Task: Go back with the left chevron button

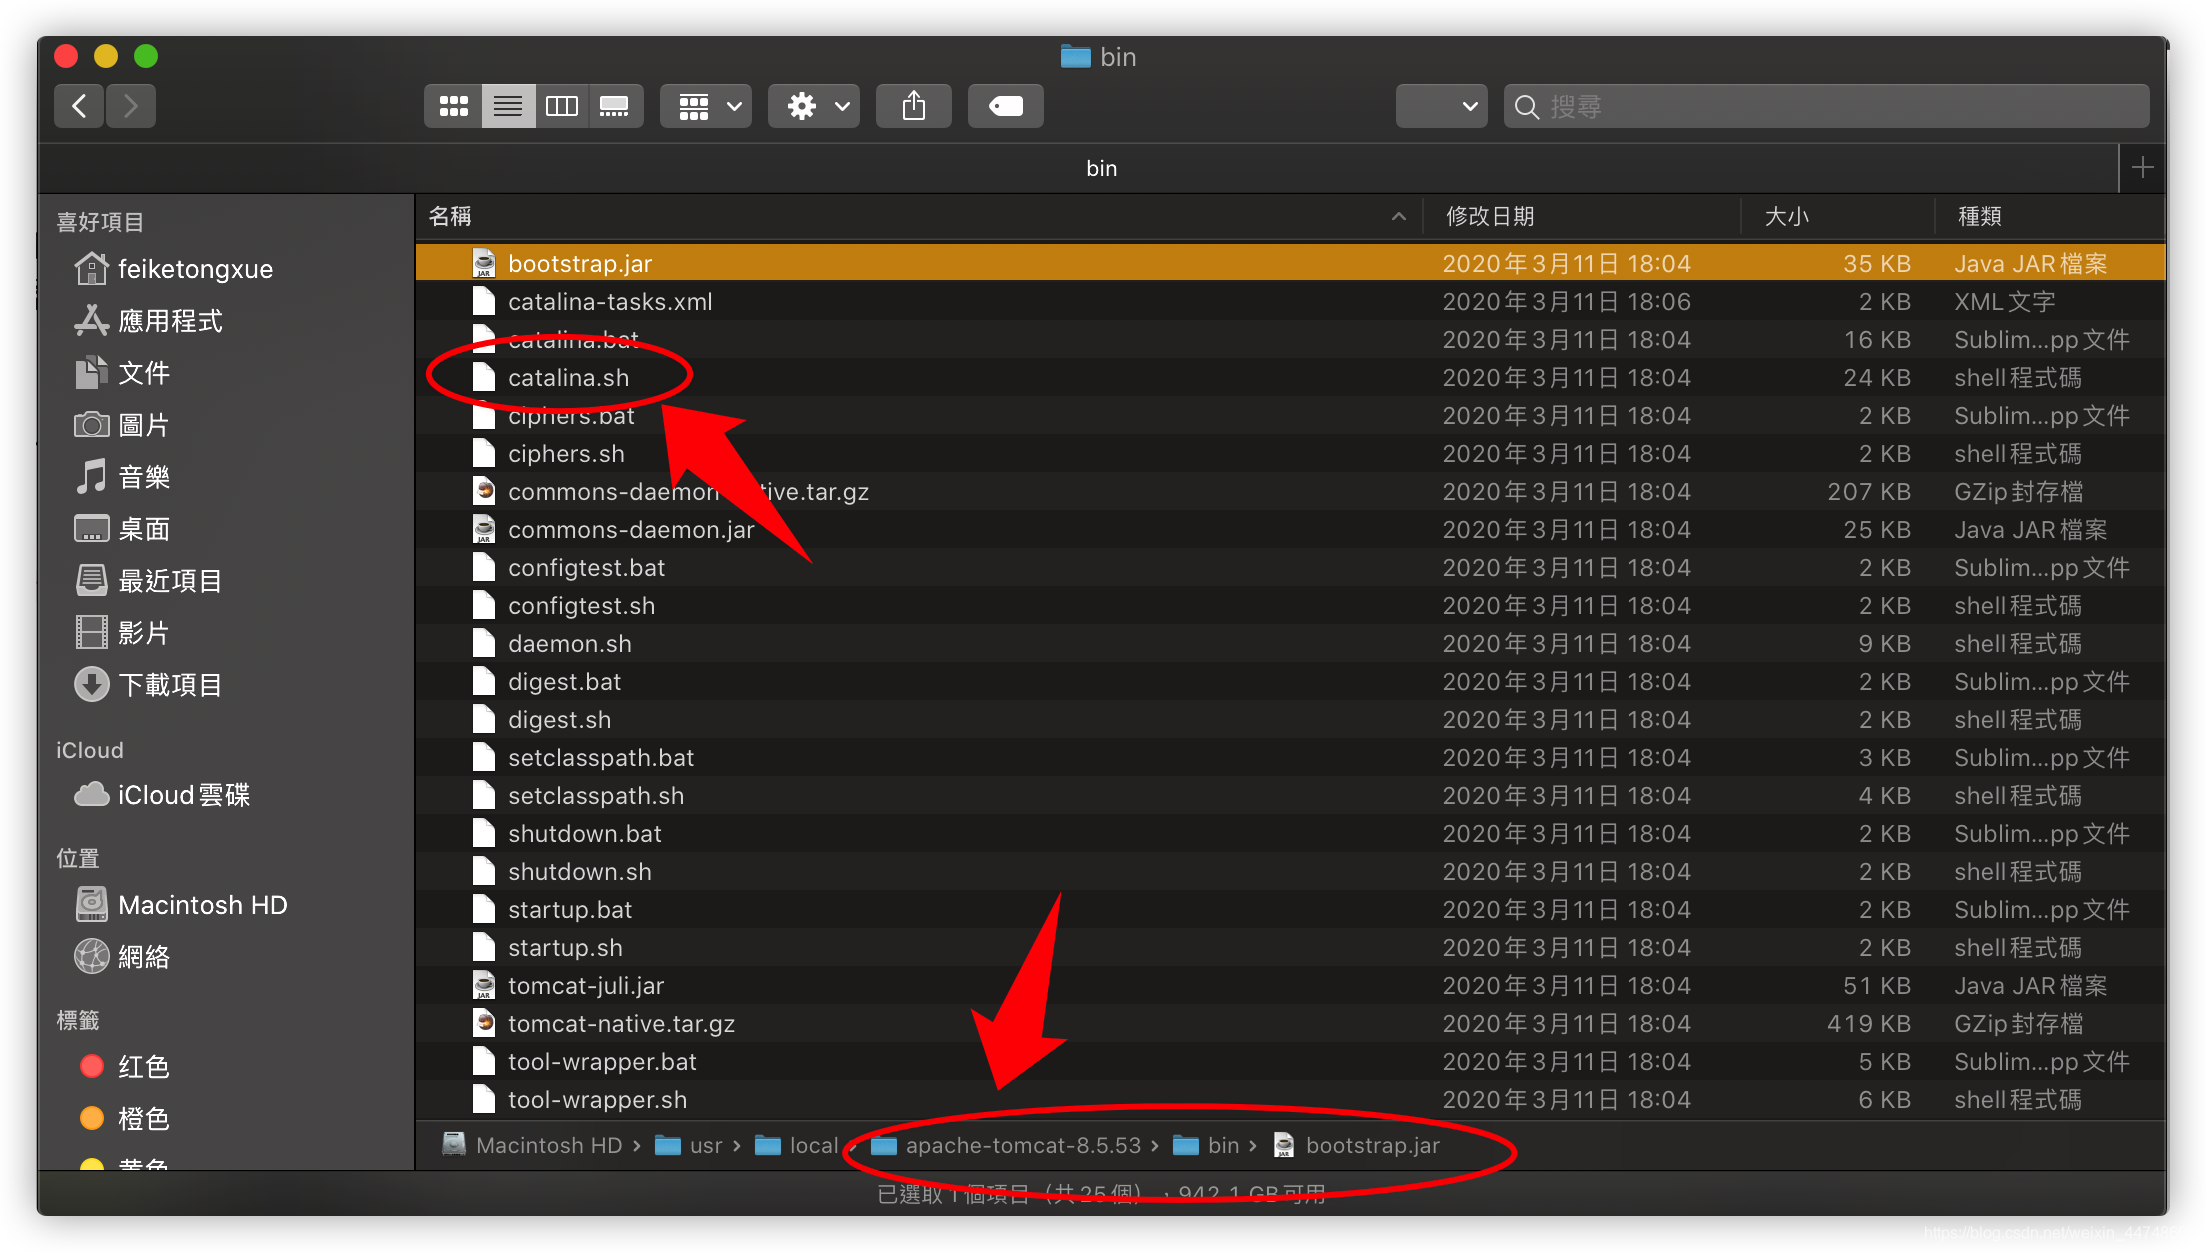Action: (79, 106)
